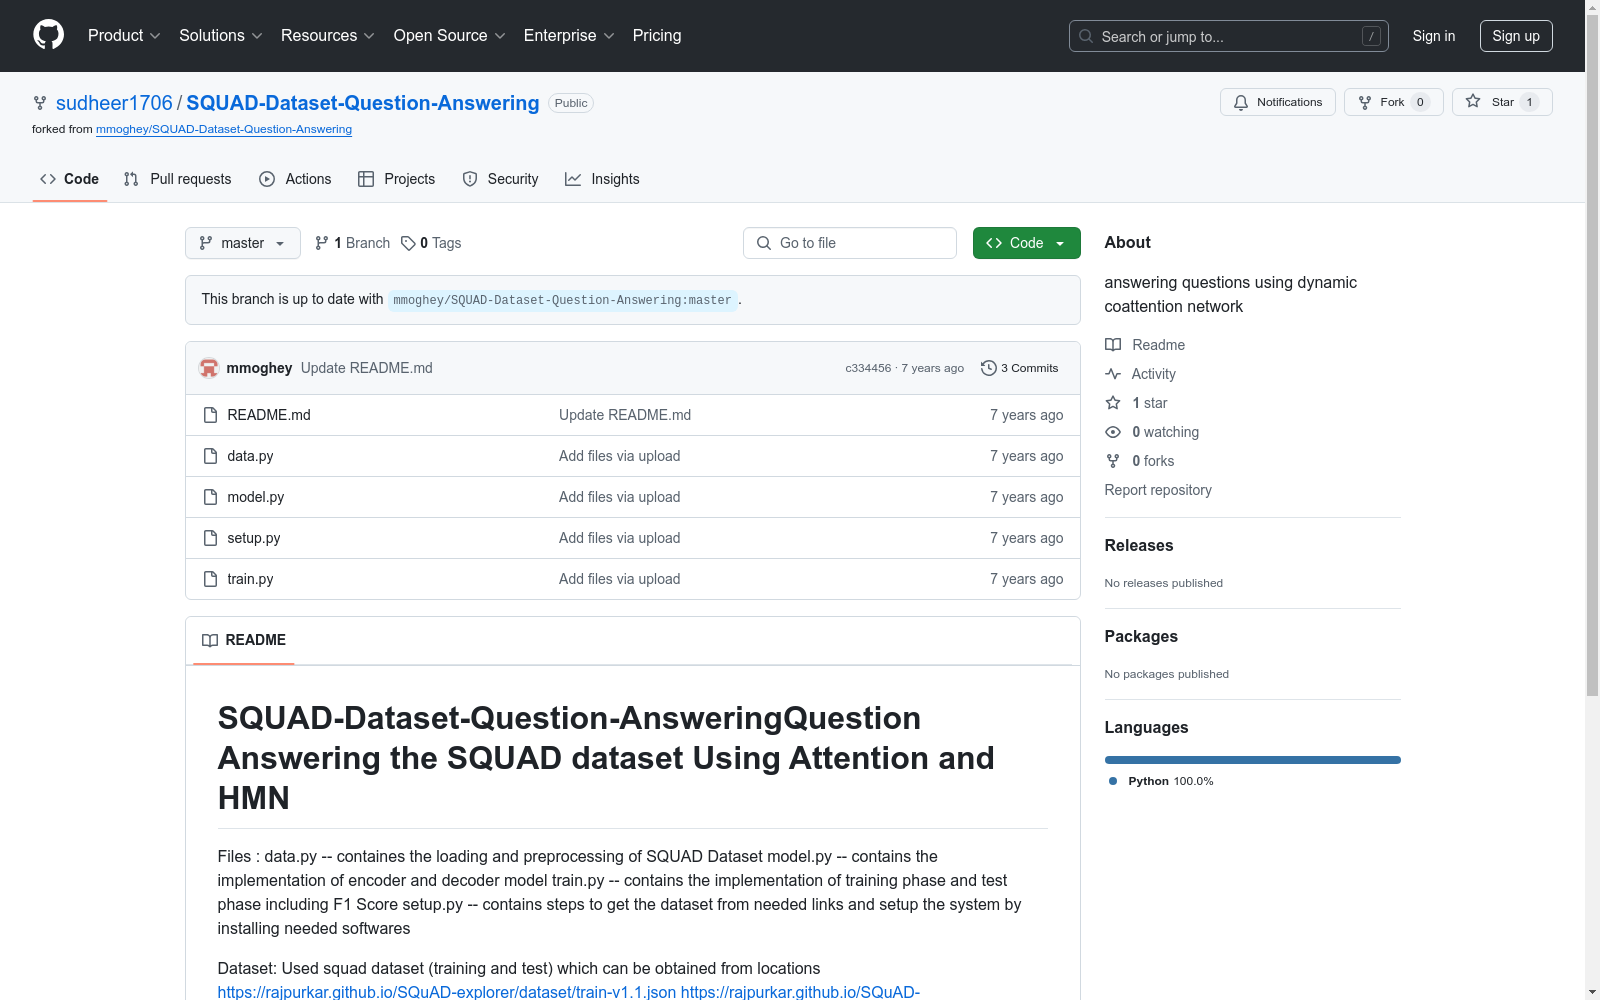View the Insights tab
Image resolution: width=1600 pixels, height=1000 pixels.
pyautogui.click(x=603, y=179)
